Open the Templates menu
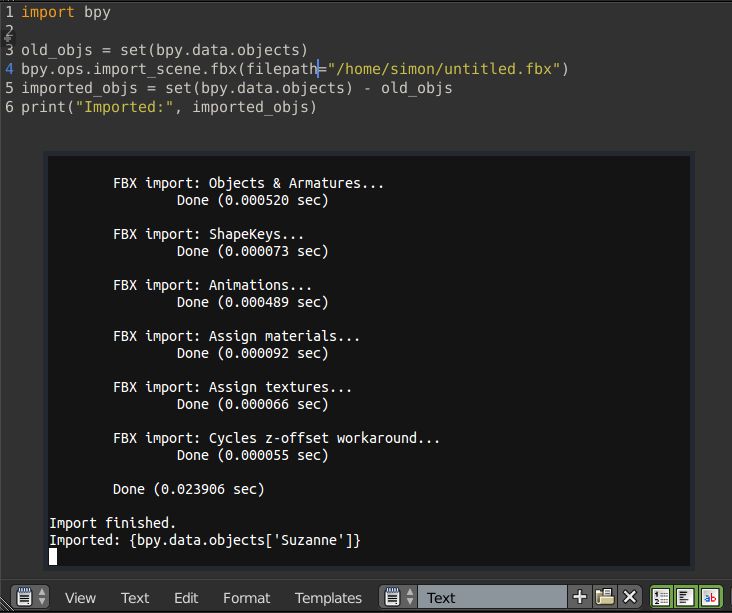The width and height of the screenshot is (732, 613). coord(328,598)
